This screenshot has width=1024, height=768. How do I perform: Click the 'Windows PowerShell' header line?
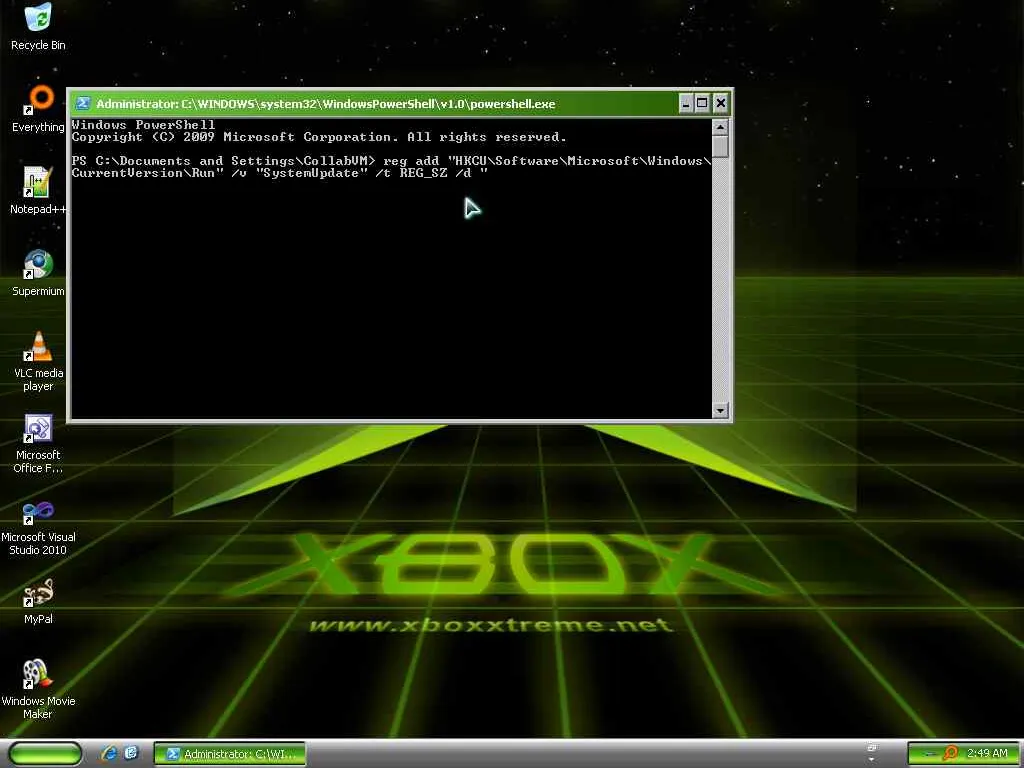coord(143,124)
